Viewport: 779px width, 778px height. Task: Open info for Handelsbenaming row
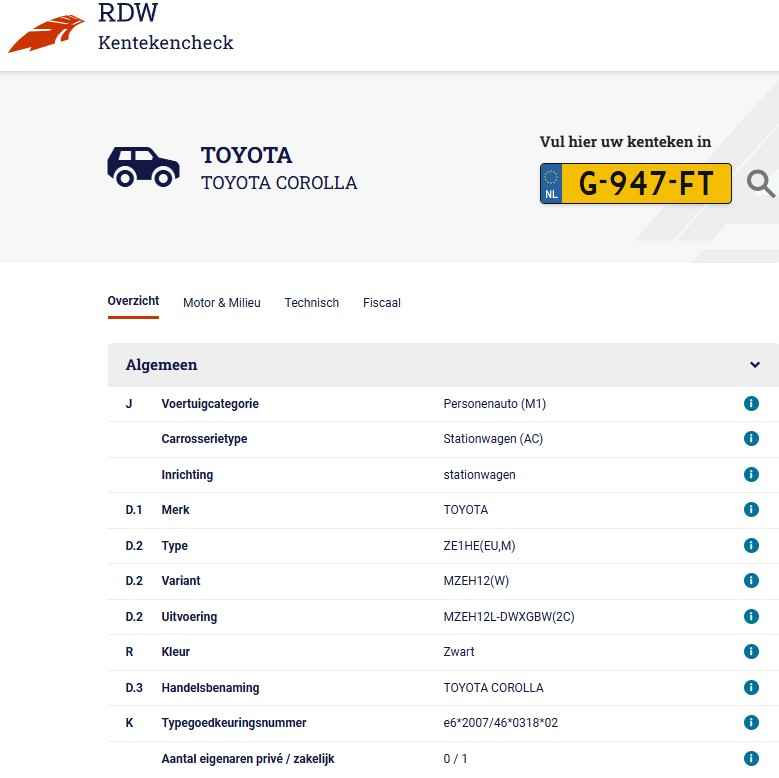click(x=751, y=688)
